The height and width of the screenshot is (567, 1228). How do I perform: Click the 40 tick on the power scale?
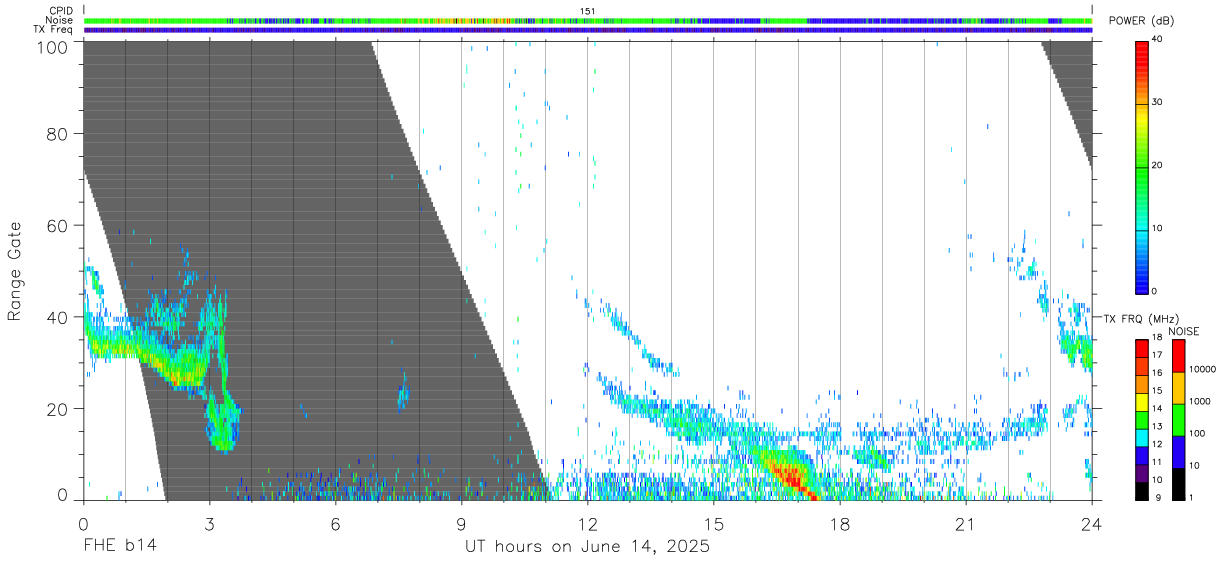(x=1158, y=39)
